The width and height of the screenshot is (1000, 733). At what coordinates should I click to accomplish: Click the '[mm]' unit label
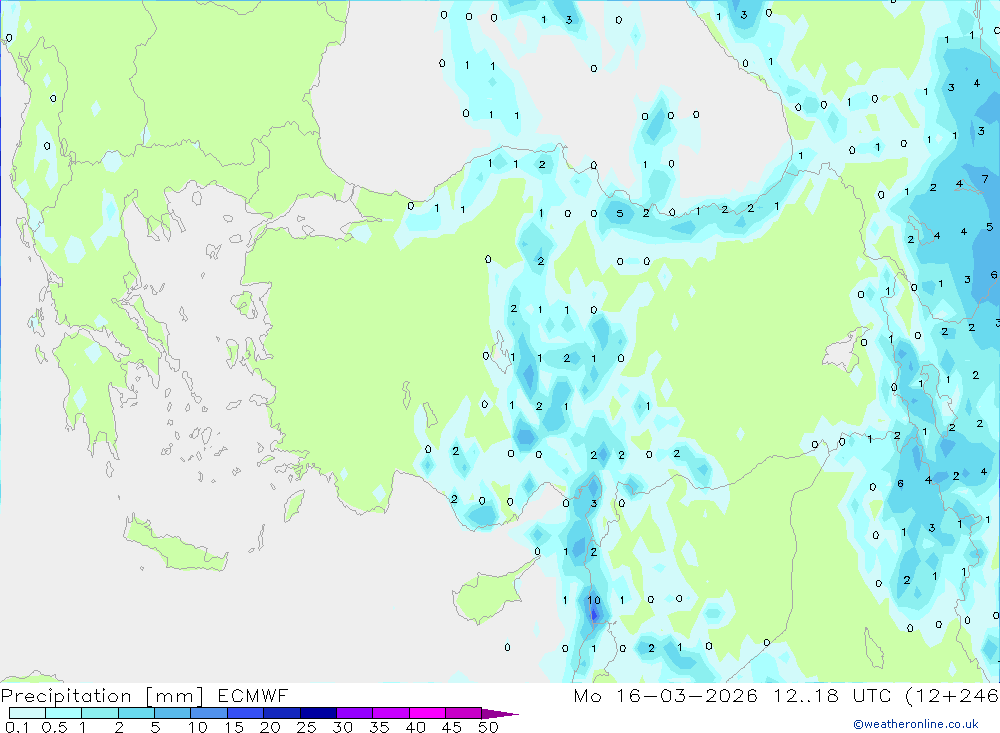coord(175,696)
